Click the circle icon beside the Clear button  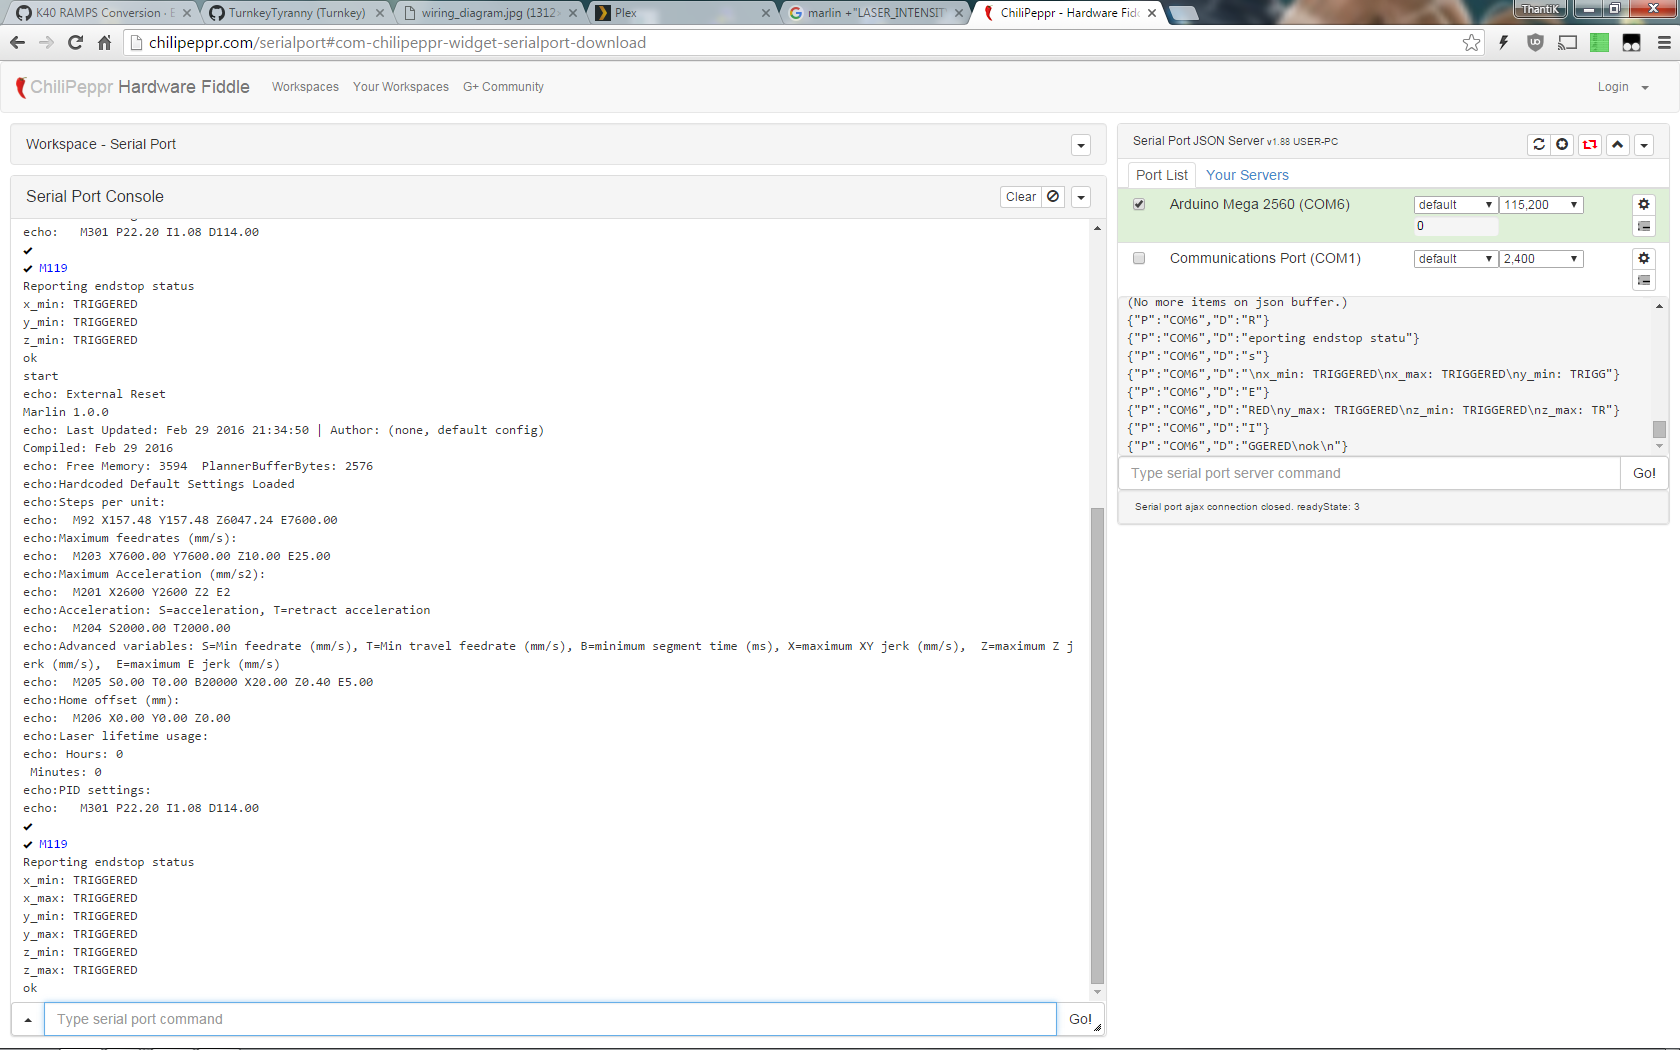(1053, 197)
